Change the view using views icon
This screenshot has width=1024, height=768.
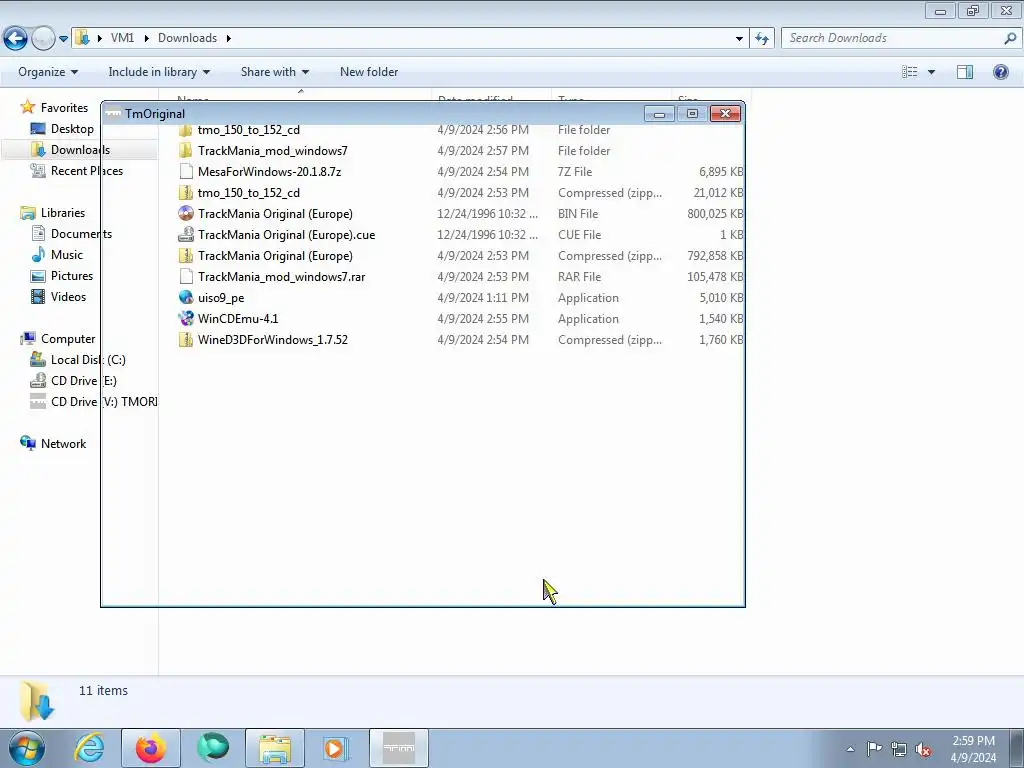click(910, 72)
